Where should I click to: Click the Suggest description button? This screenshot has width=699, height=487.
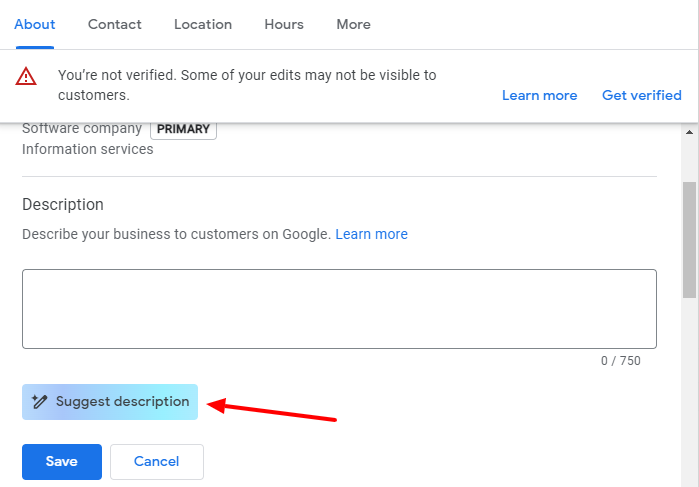pyautogui.click(x=110, y=402)
